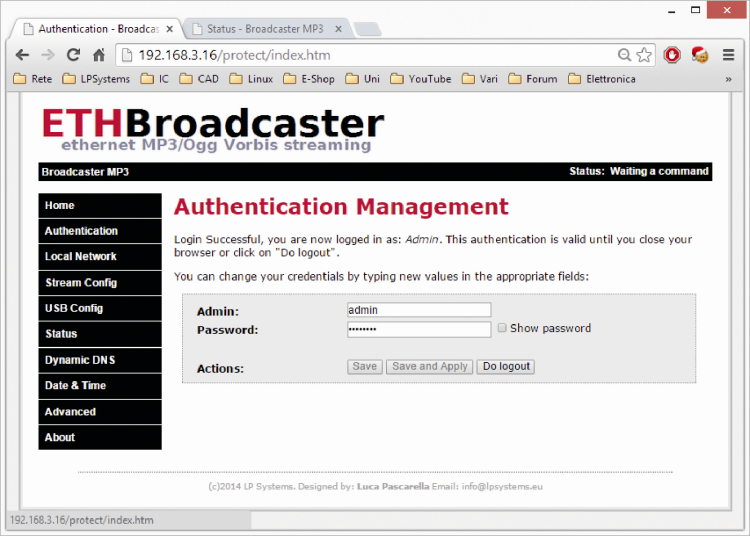Open Chrome hamburger menu
The width and height of the screenshot is (750, 536).
pyautogui.click(x=728, y=55)
